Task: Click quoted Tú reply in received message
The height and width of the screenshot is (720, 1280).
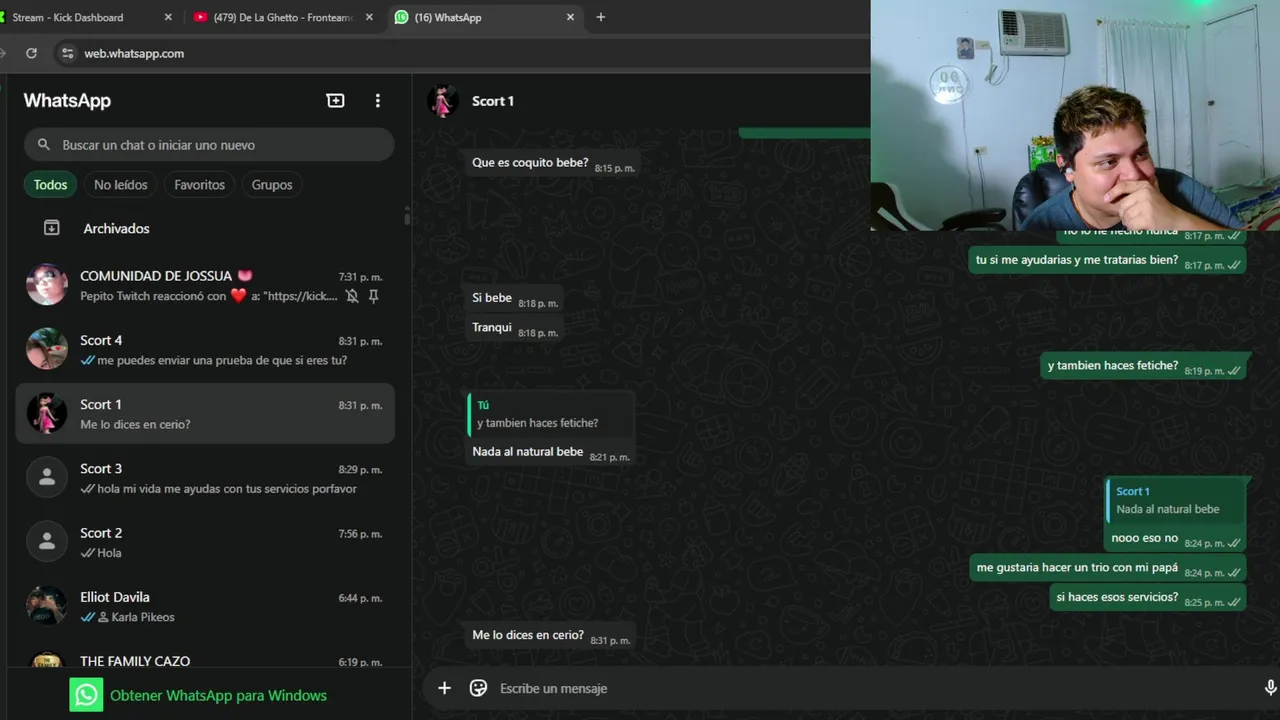Action: click(x=549, y=414)
